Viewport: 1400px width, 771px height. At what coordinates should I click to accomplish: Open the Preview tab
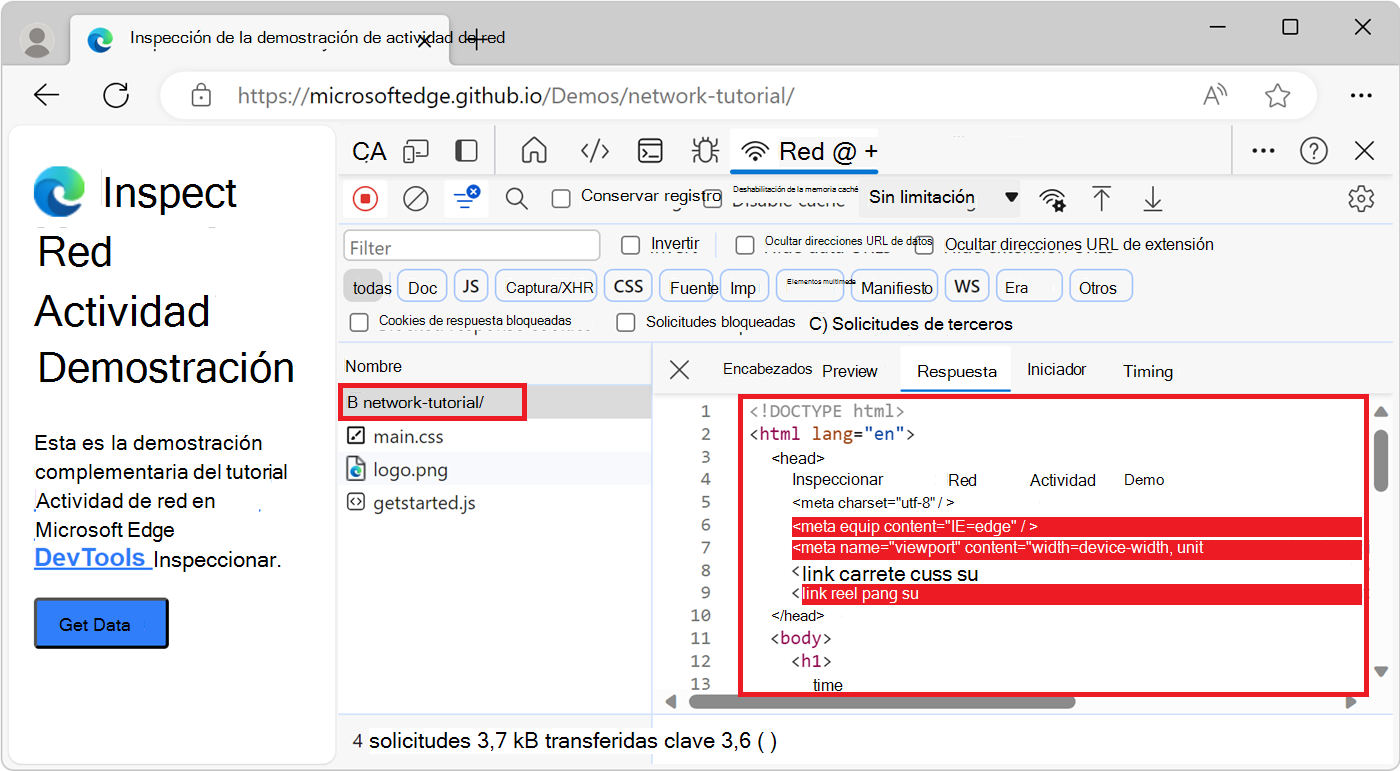point(850,371)
